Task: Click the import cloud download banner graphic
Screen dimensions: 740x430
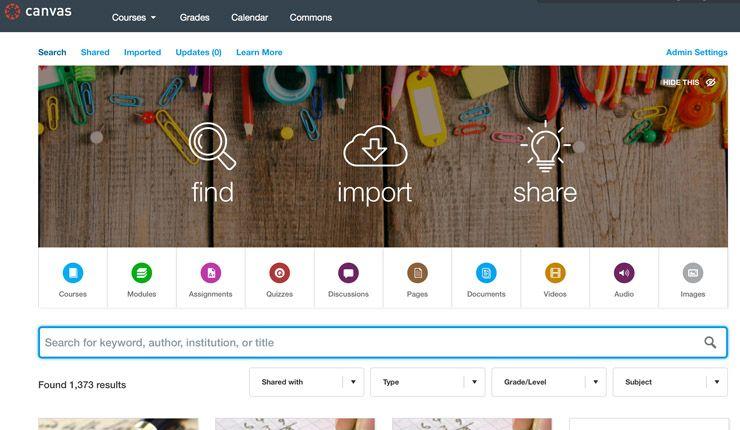Action: [375, 146]
